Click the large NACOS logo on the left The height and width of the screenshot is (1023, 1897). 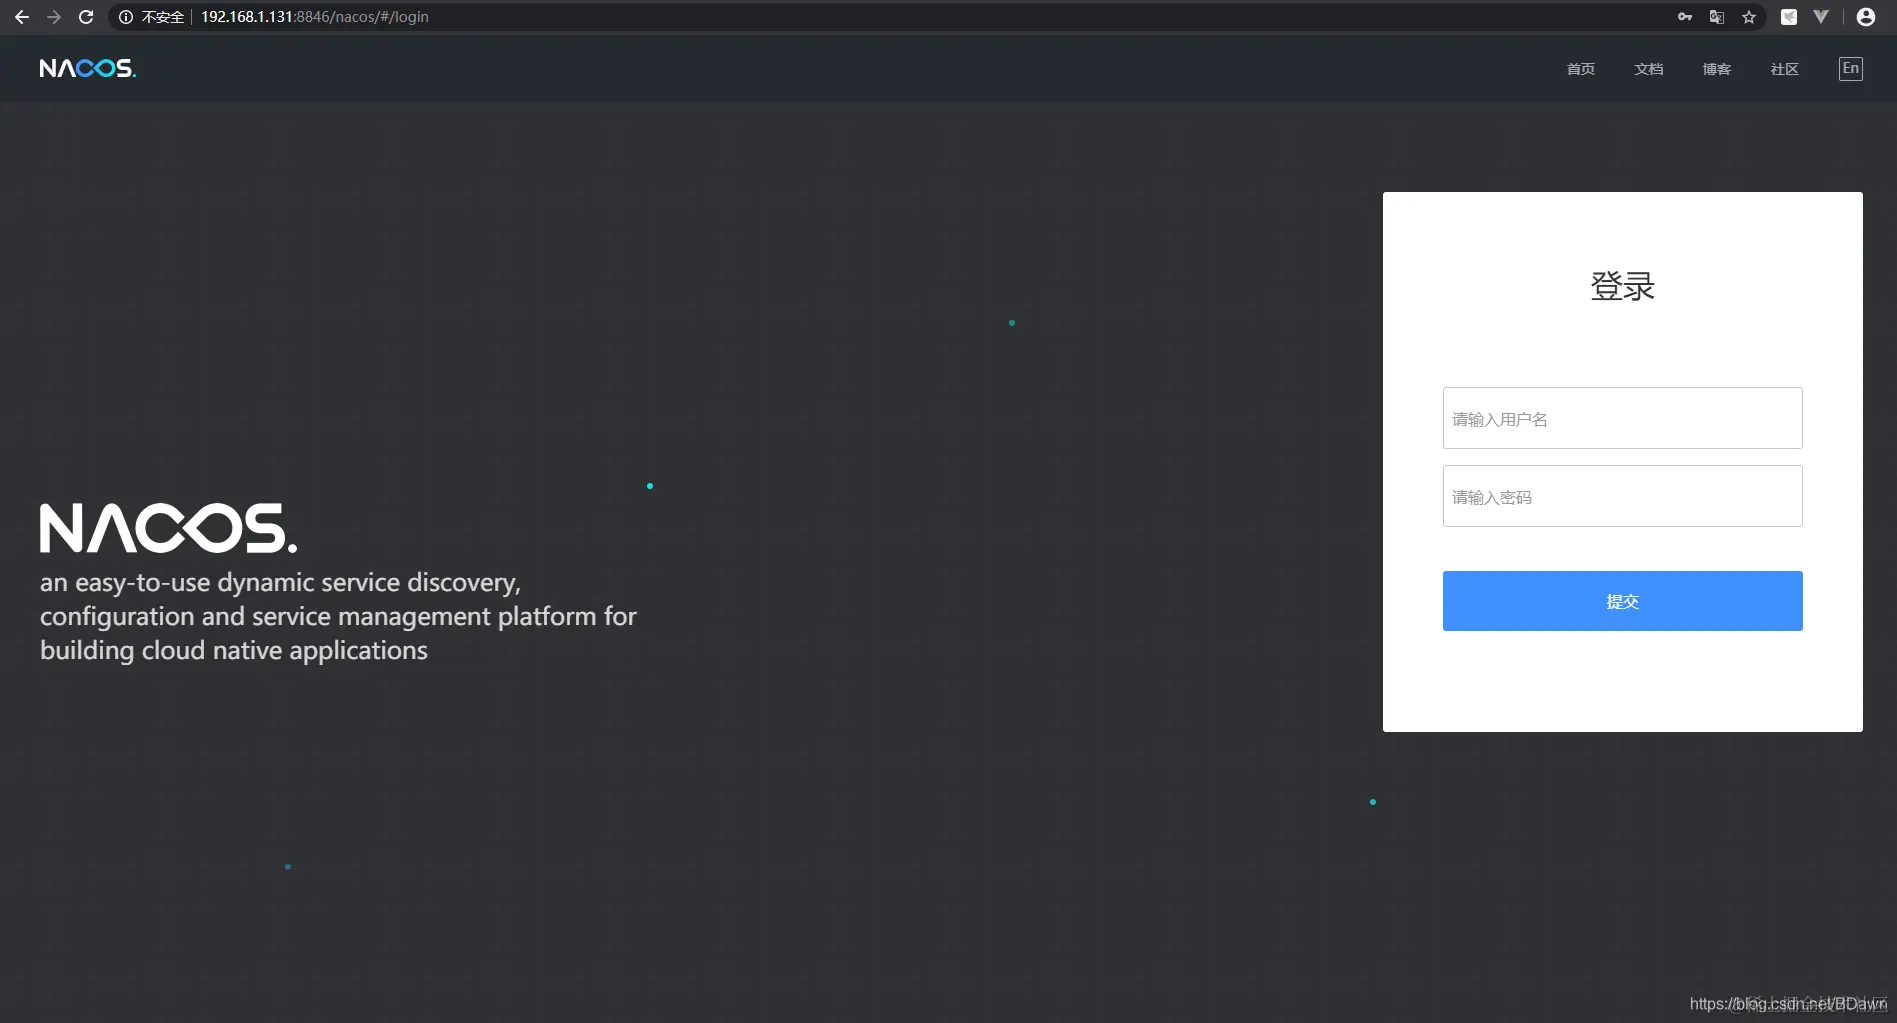[x=168, y=528]
